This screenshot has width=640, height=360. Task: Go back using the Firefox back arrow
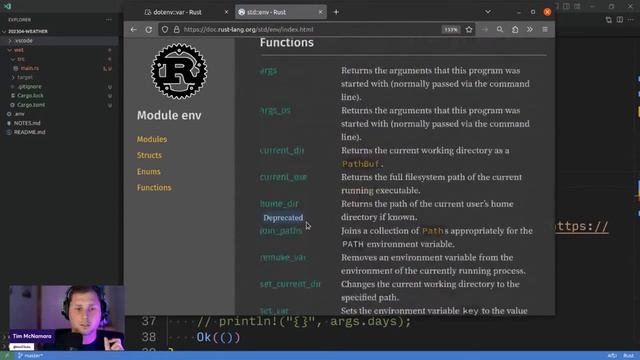133,29
